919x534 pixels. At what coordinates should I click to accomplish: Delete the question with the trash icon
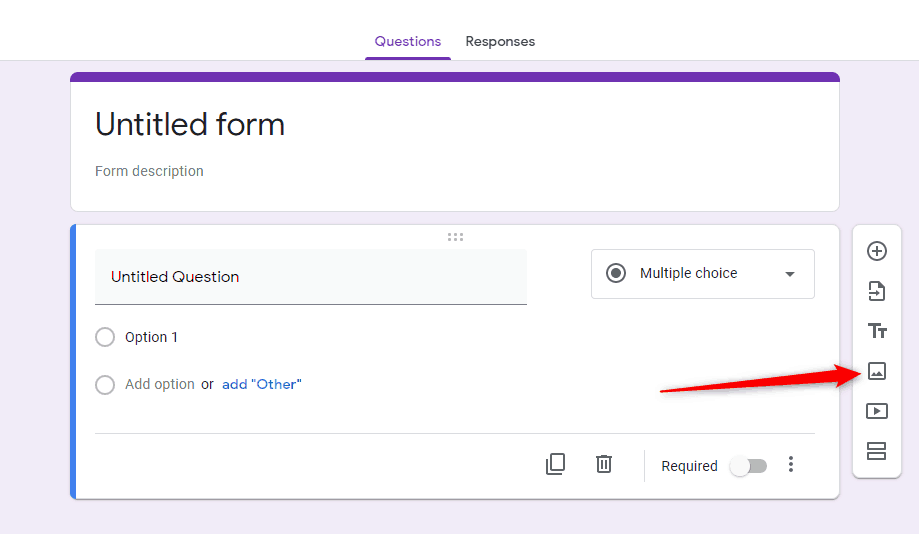pyautogui.click(x=604, y=464)
